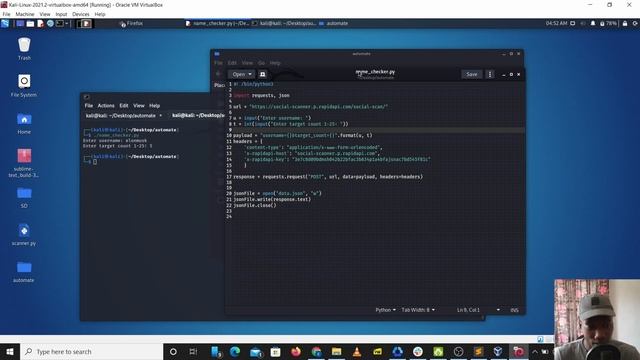Open VirtualBox cube icon on Windows taskbar

(498, 351)
